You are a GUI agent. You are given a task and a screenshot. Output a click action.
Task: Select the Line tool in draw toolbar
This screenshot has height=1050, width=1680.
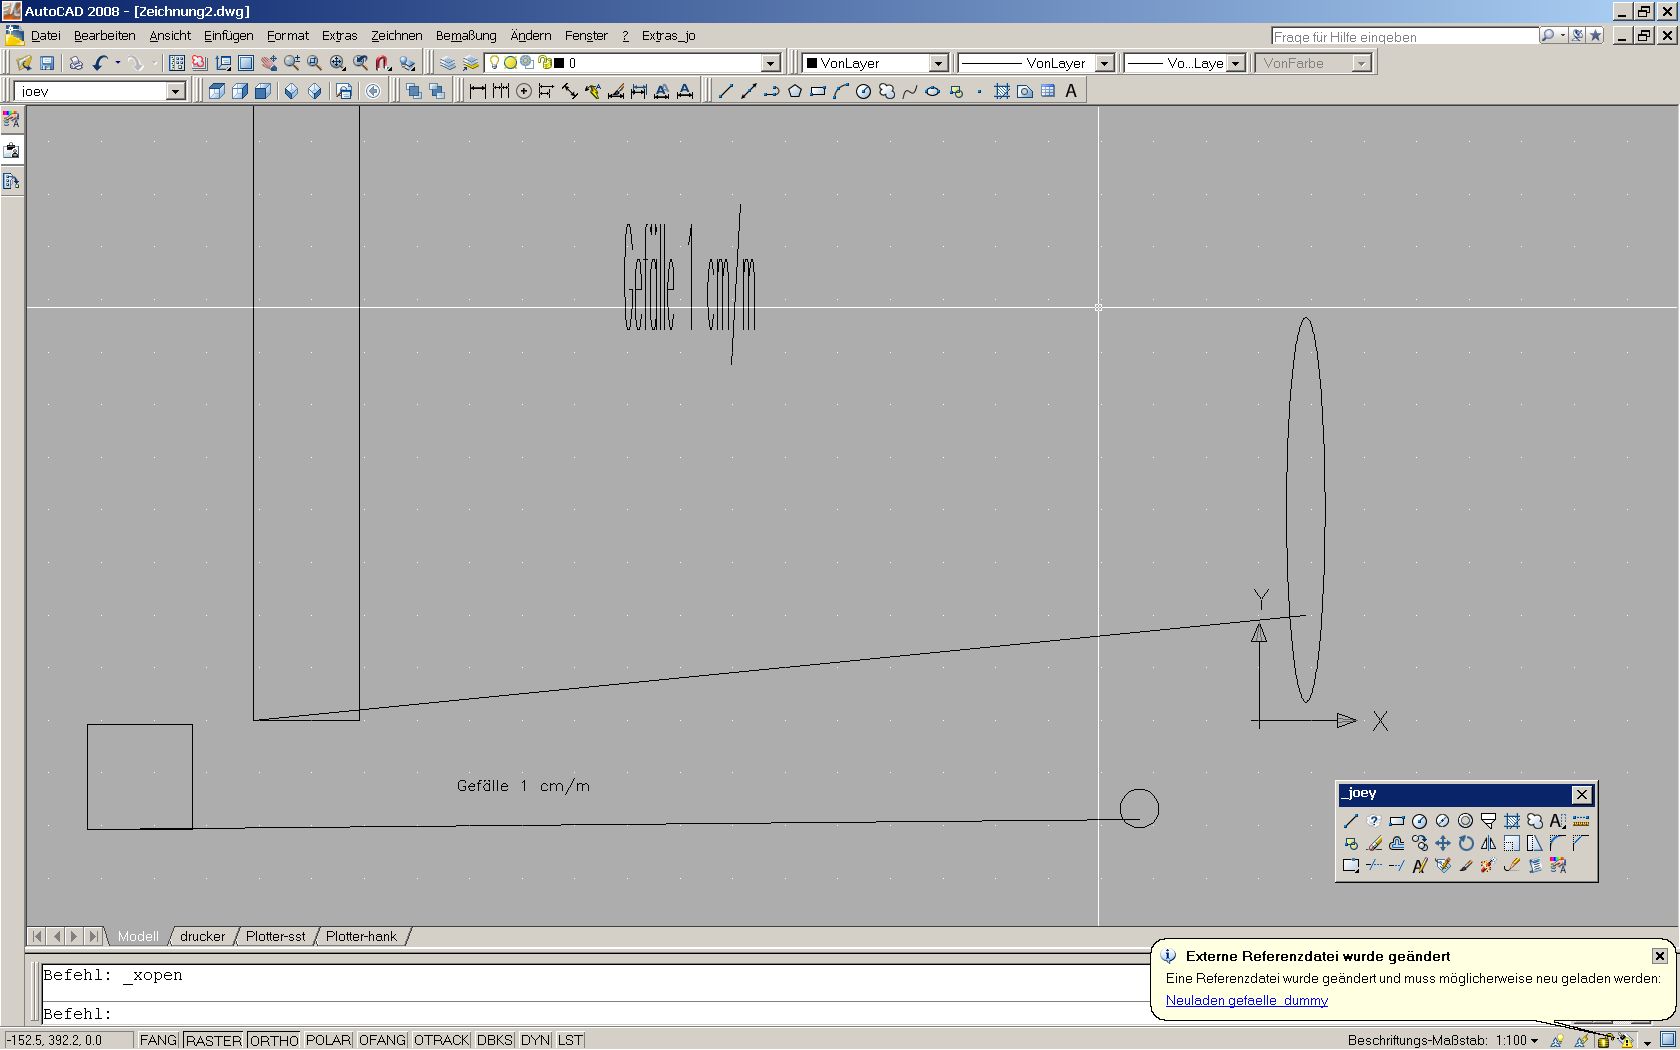(x=726, y=91)
